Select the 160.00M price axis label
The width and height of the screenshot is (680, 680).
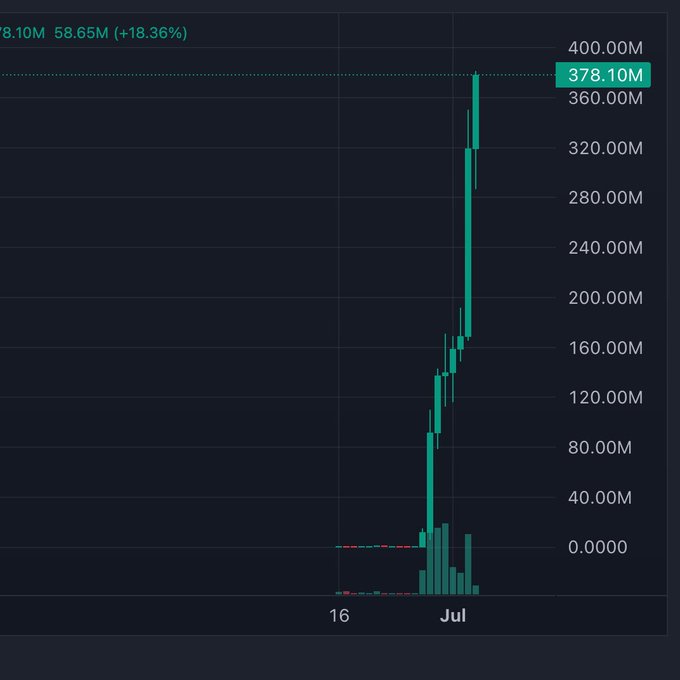click(x=605, y=348)
